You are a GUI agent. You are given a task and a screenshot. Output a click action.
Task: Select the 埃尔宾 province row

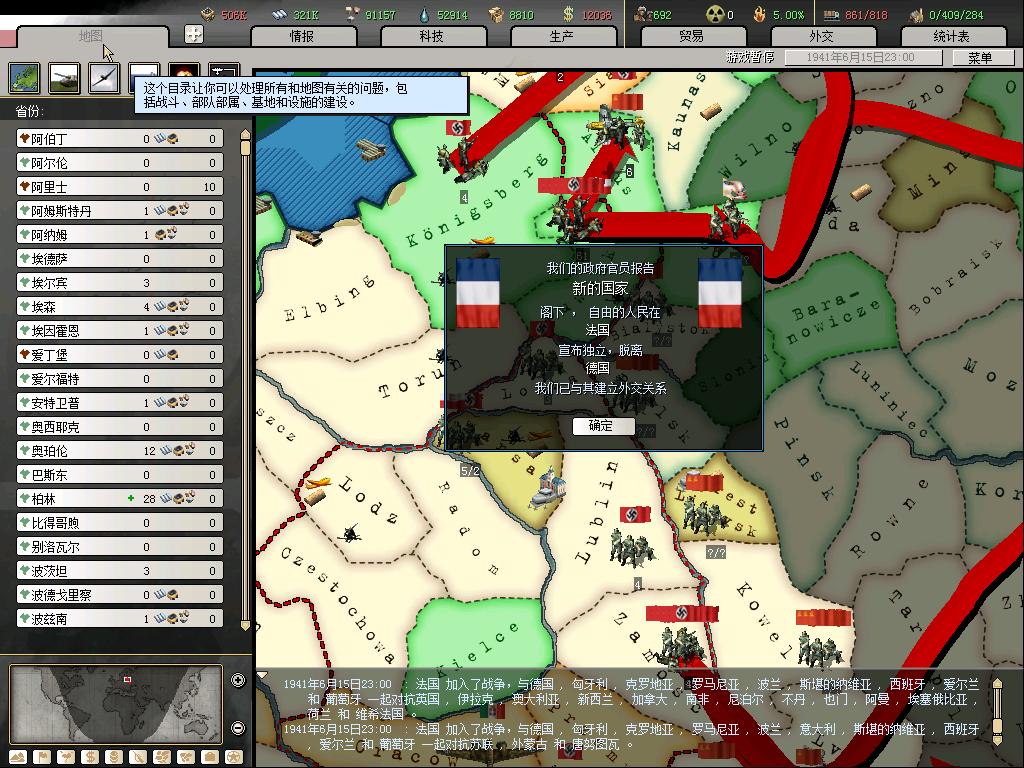pos(120,283)
